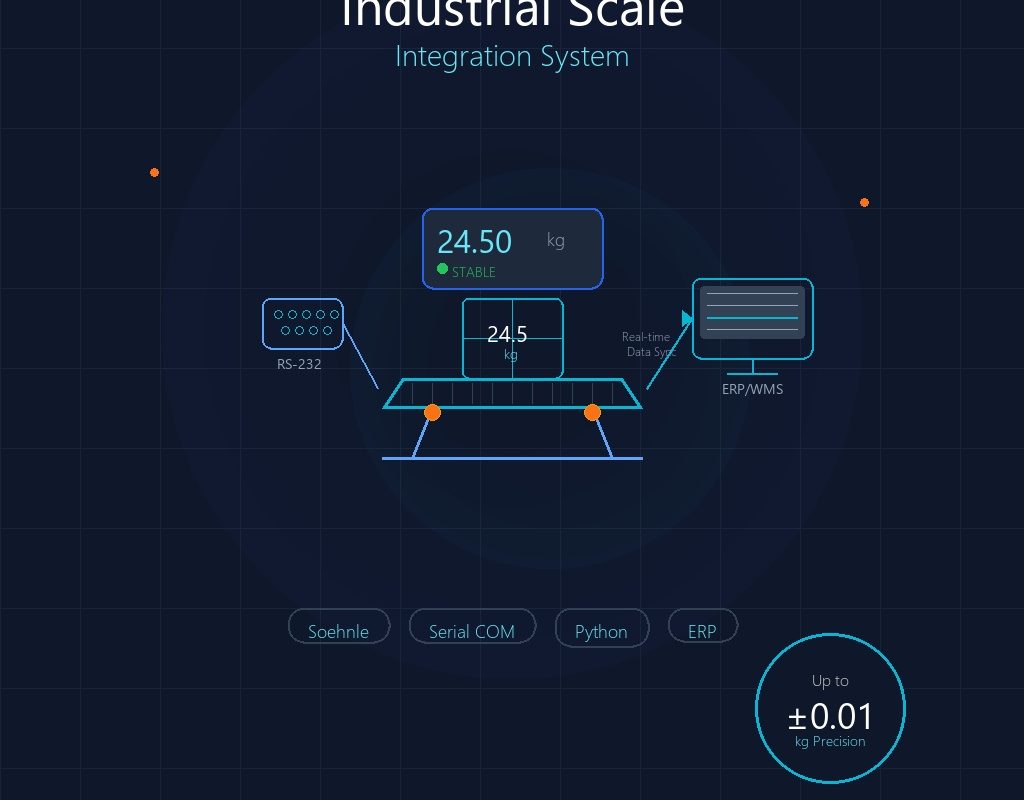Image resolution: width=1024 pixels, height=800 pixels.
Task: Click the scale weighing platform
Action: 512,394
